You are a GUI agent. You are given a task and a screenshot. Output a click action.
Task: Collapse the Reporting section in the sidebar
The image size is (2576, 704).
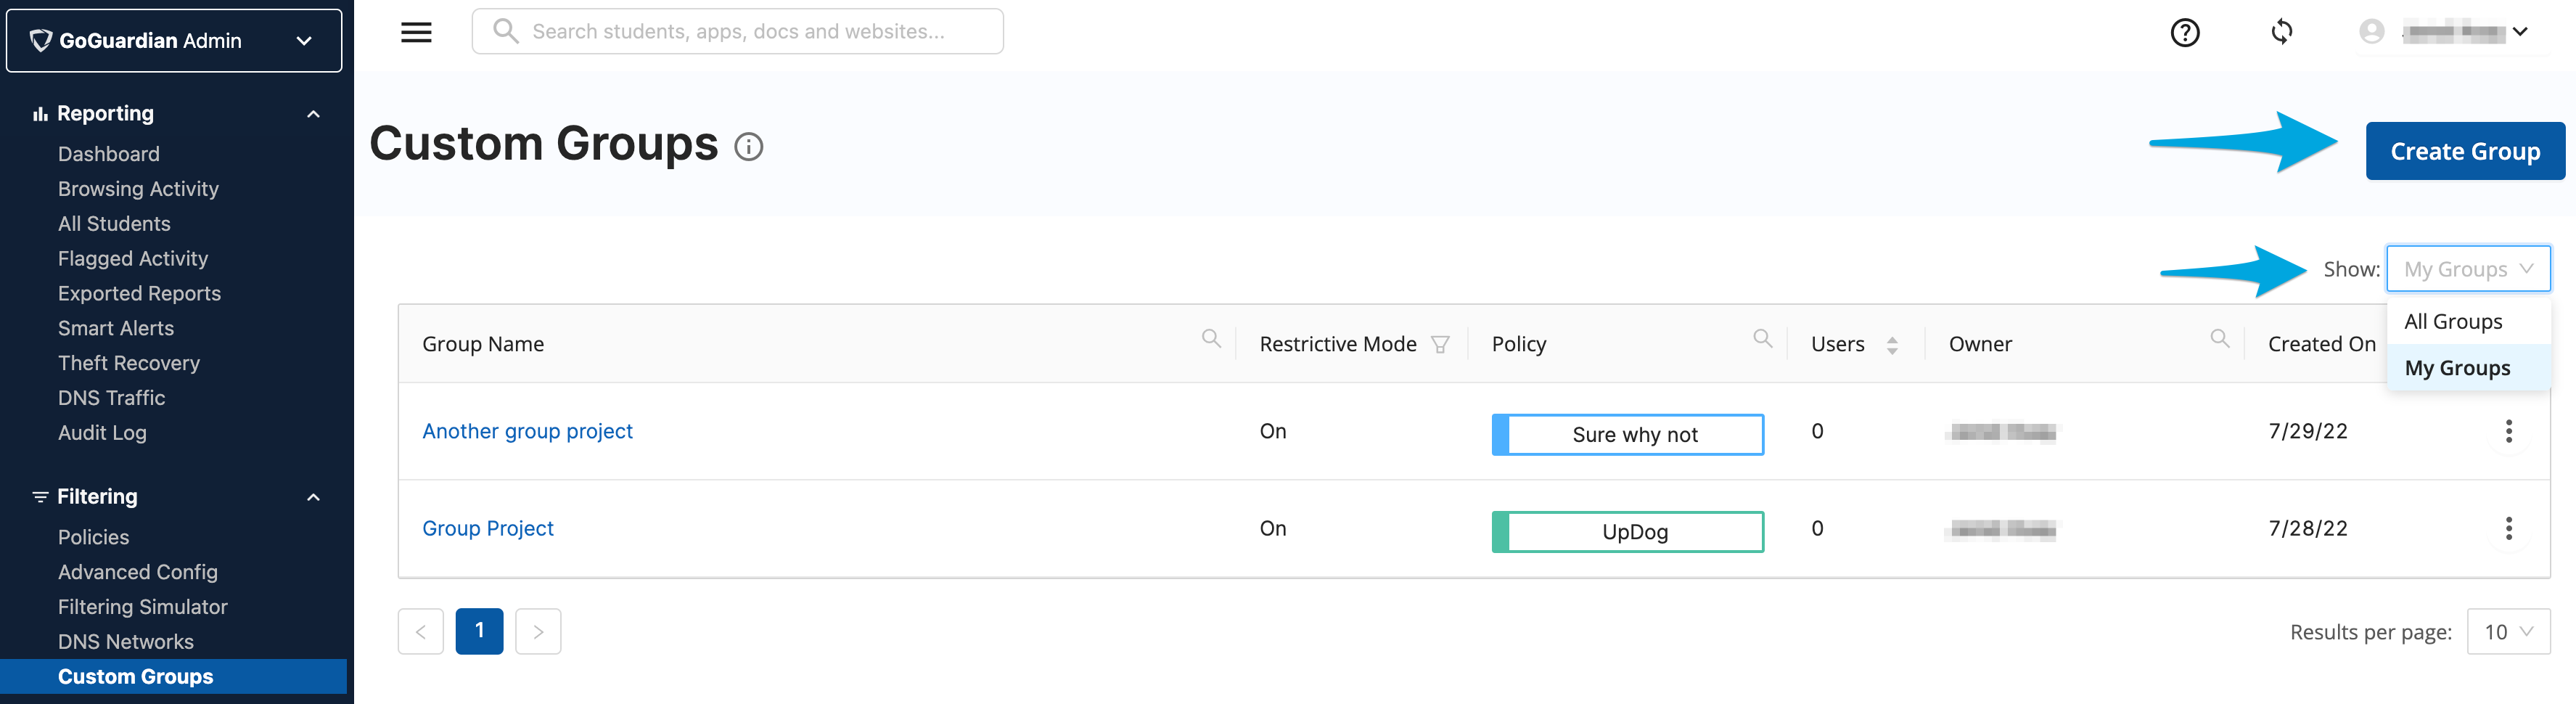[312, 113]
